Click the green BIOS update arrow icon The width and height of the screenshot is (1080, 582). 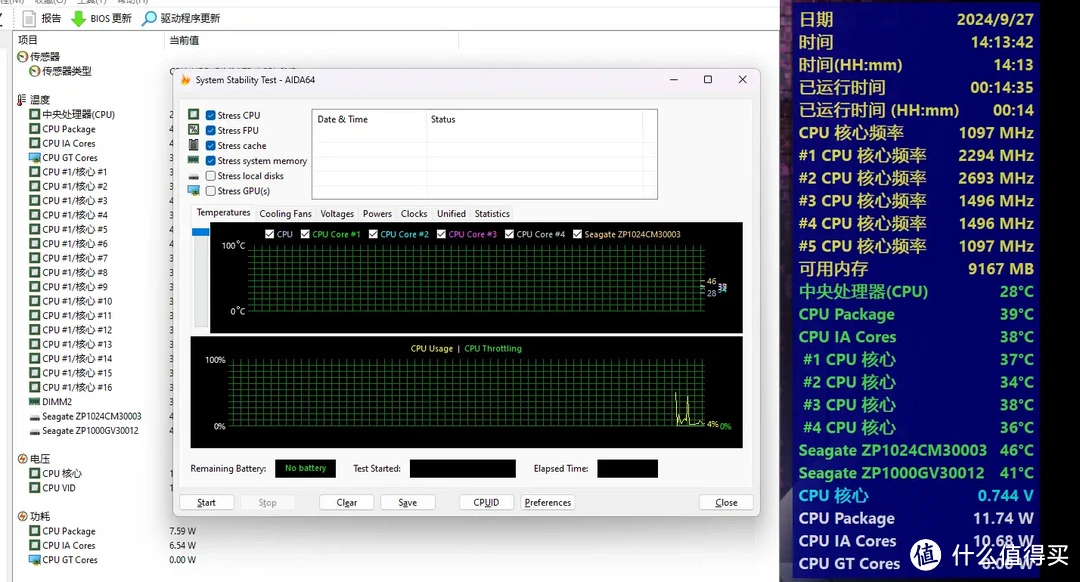[x=79, y=19]
